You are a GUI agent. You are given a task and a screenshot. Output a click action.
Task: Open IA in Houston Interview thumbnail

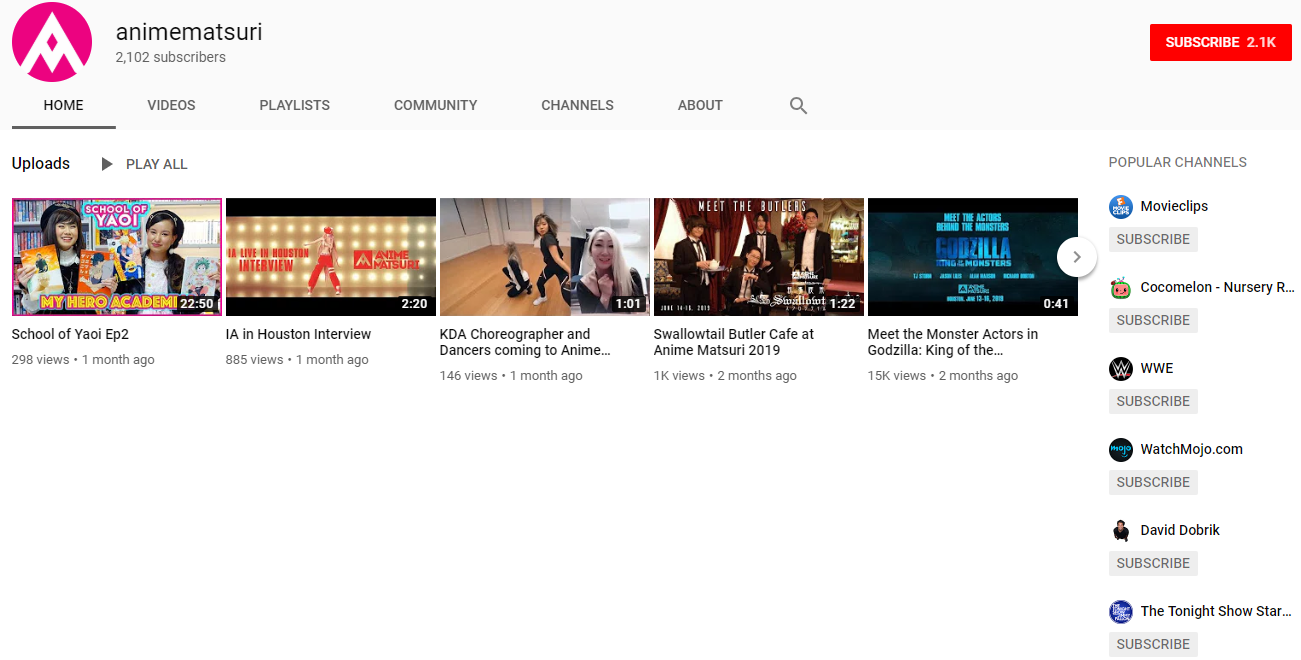point(331,257)
